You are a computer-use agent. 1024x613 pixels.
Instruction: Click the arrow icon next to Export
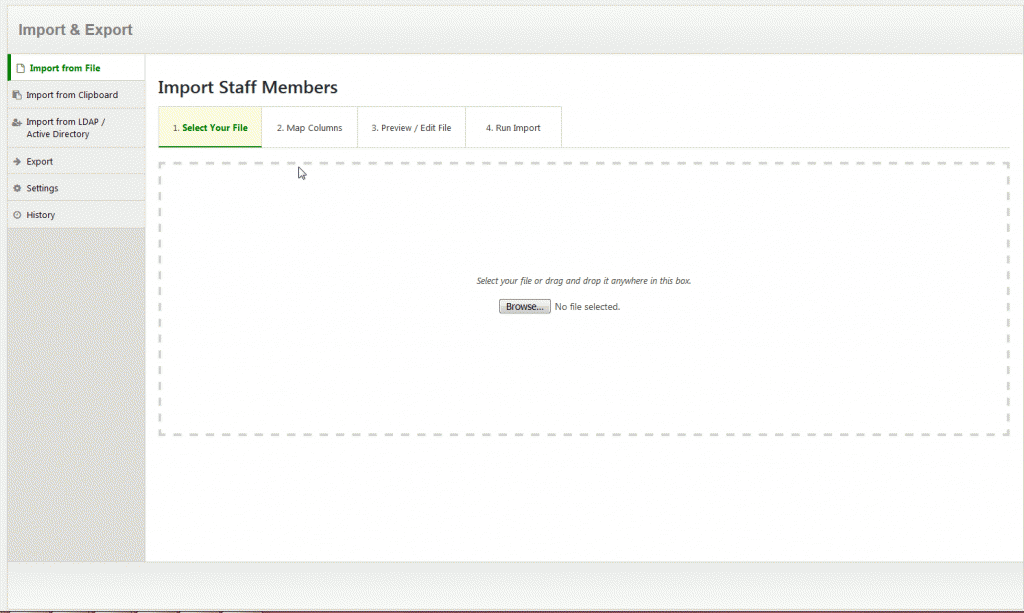pos(17,161)
